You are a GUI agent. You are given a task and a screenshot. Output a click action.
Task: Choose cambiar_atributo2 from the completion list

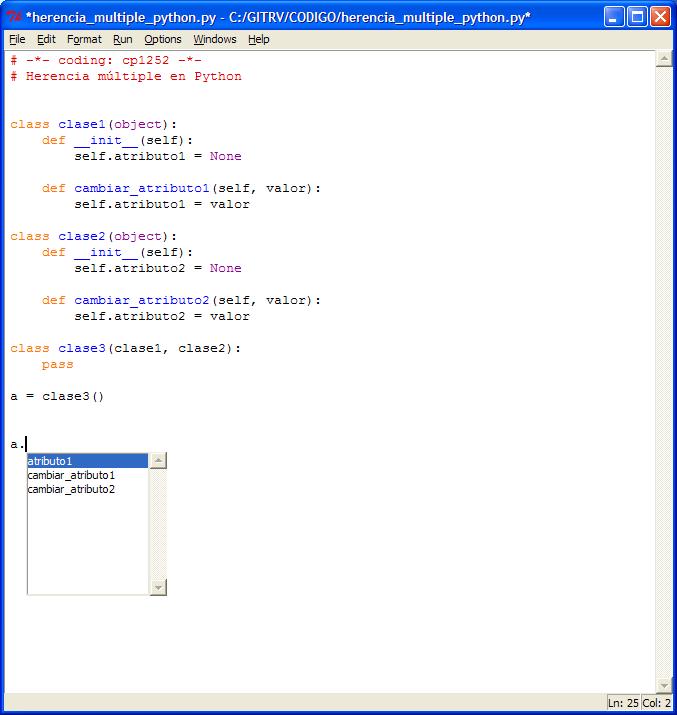pyautogui.click(x=88, y=489)
